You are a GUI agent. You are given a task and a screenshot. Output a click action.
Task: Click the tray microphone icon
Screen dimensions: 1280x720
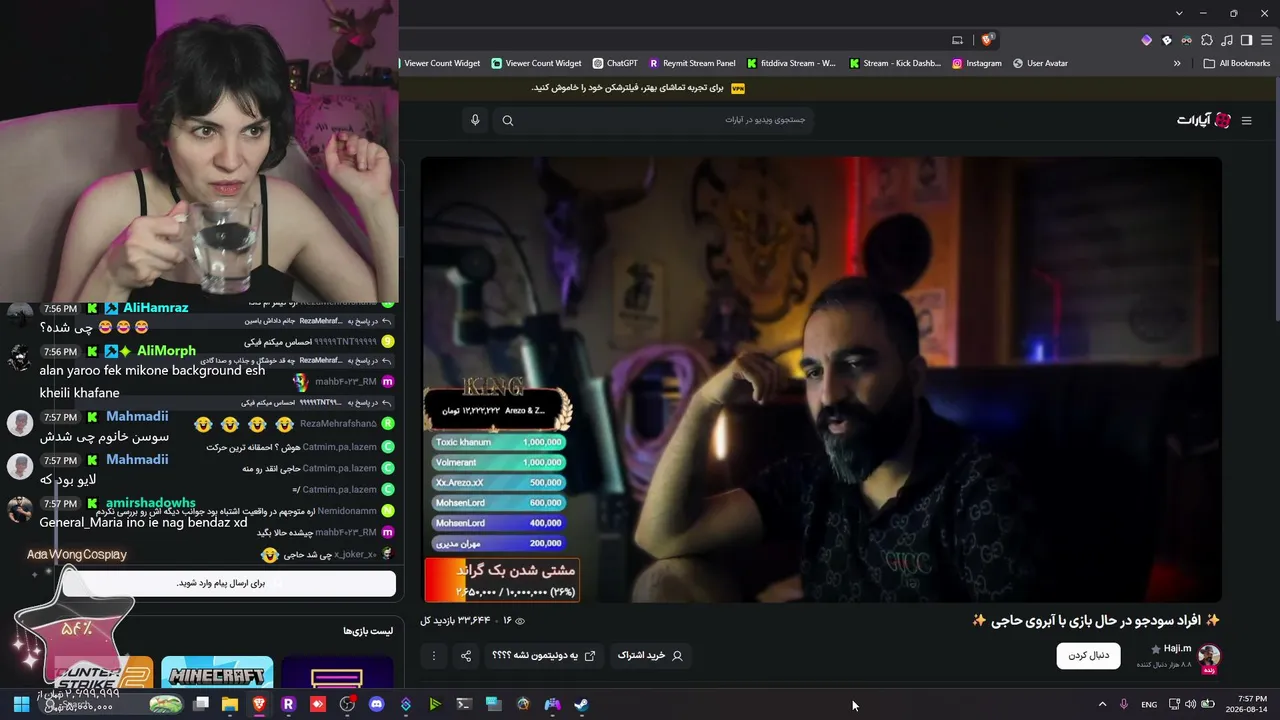pos(1124,704)
